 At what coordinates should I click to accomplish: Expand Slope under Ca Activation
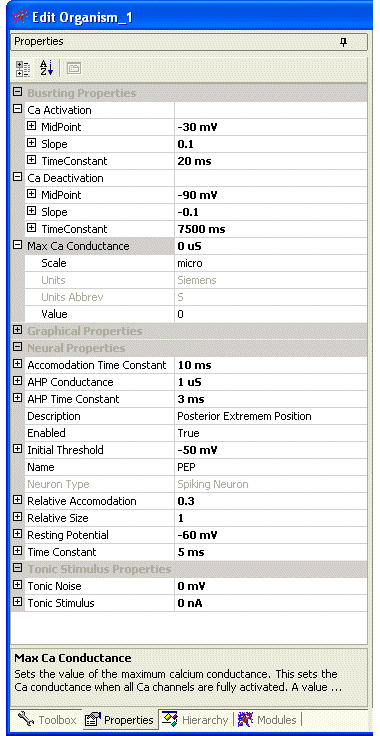click(31, 143)
